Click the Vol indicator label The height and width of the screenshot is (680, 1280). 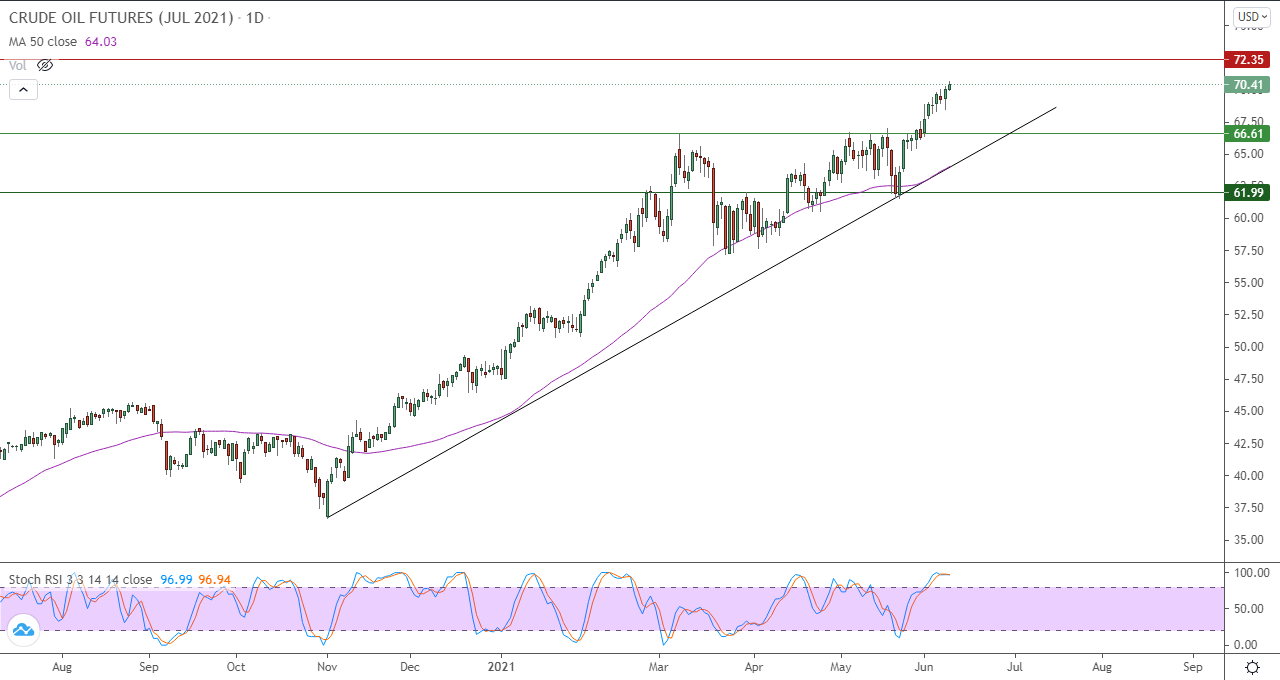point(18,65)
